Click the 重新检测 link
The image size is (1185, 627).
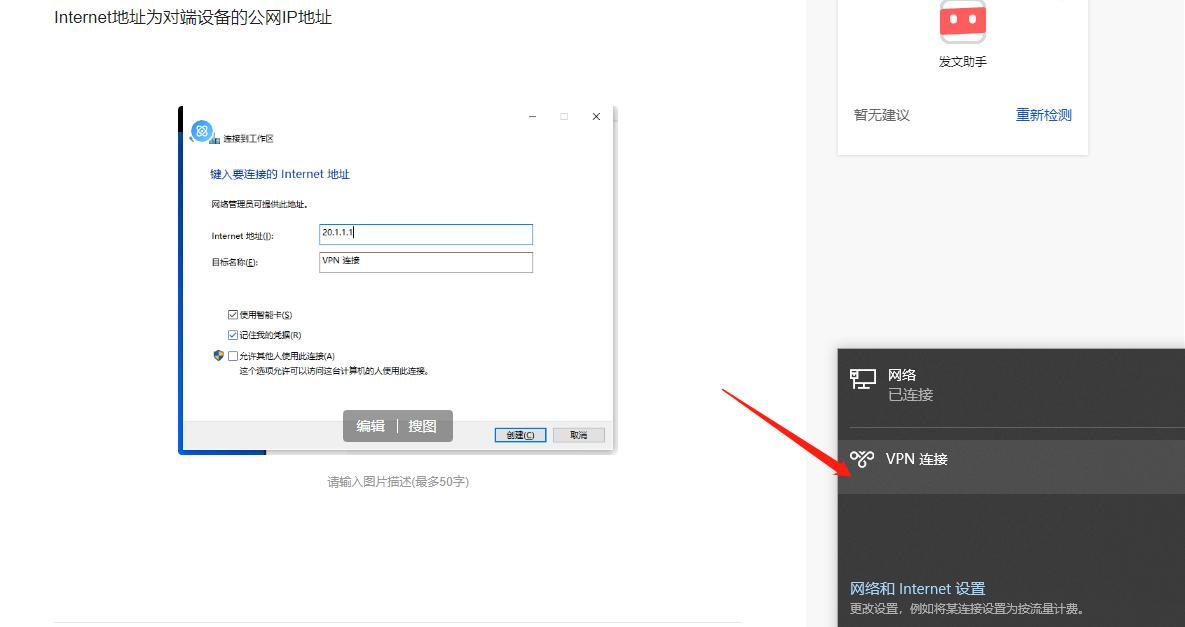tap(1043, 114)
